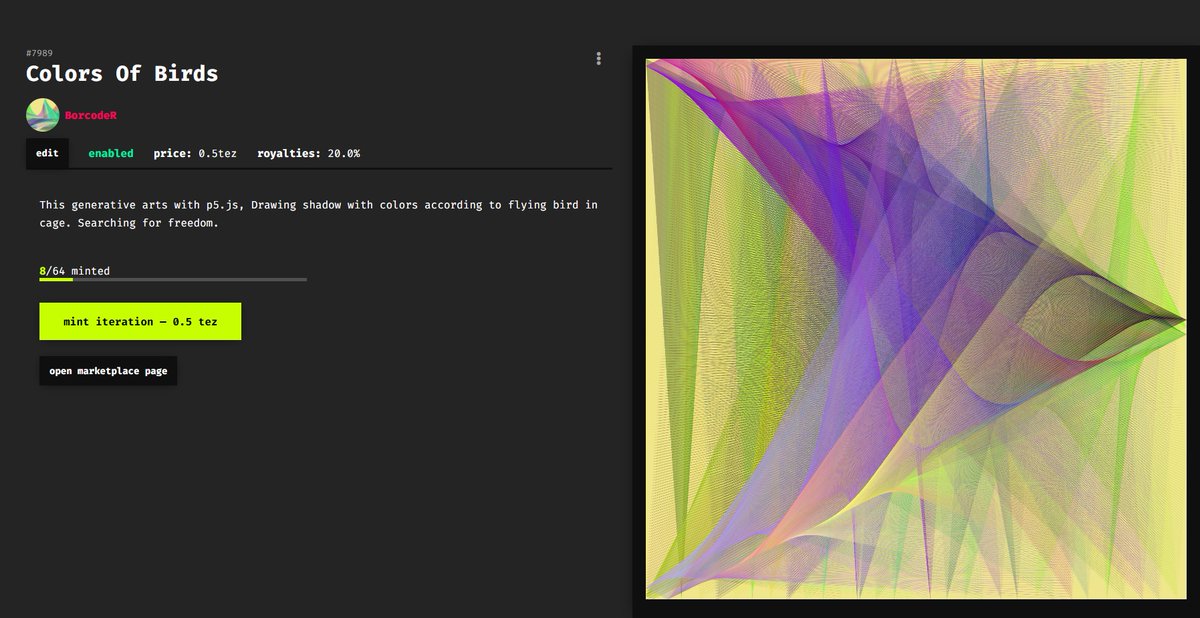Click the enabled status label
This screenshot has width=1200, height=618.
(110, 154)
